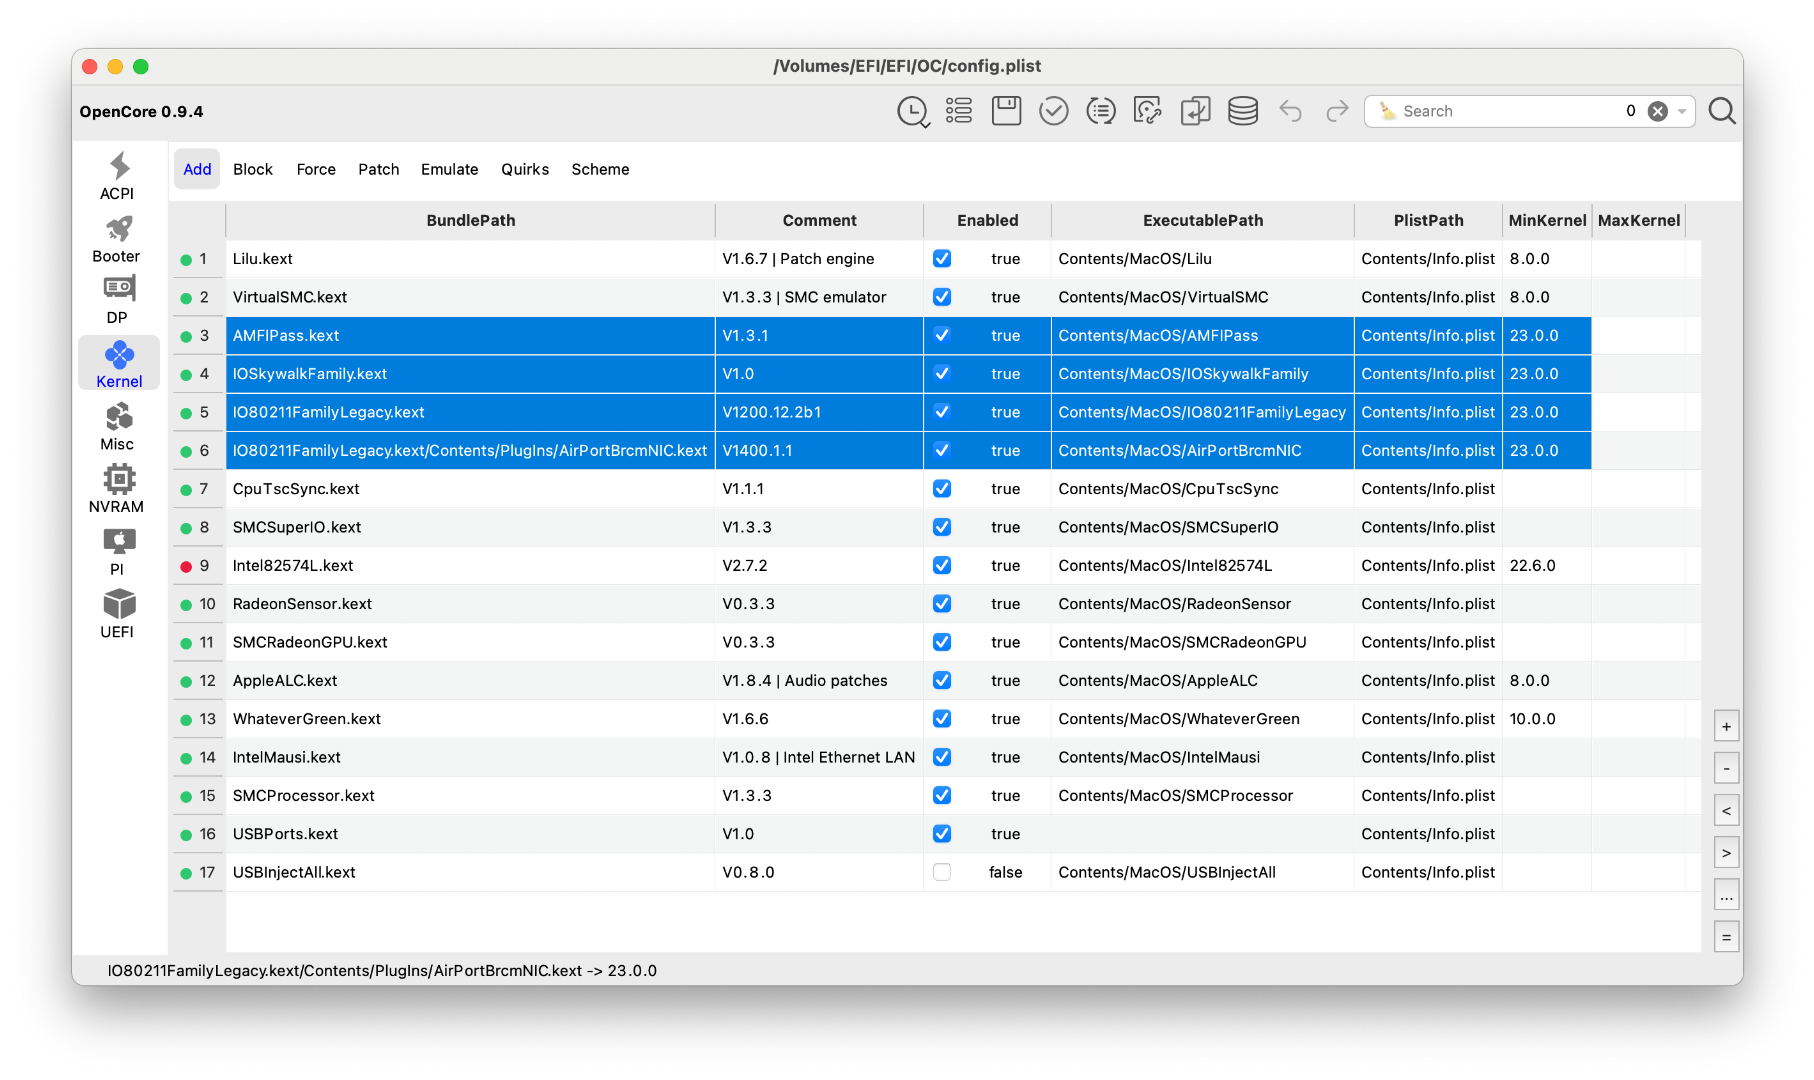The image size is (1814, 1080).
Task: Click the plus button to add row
Action: 1726,727
